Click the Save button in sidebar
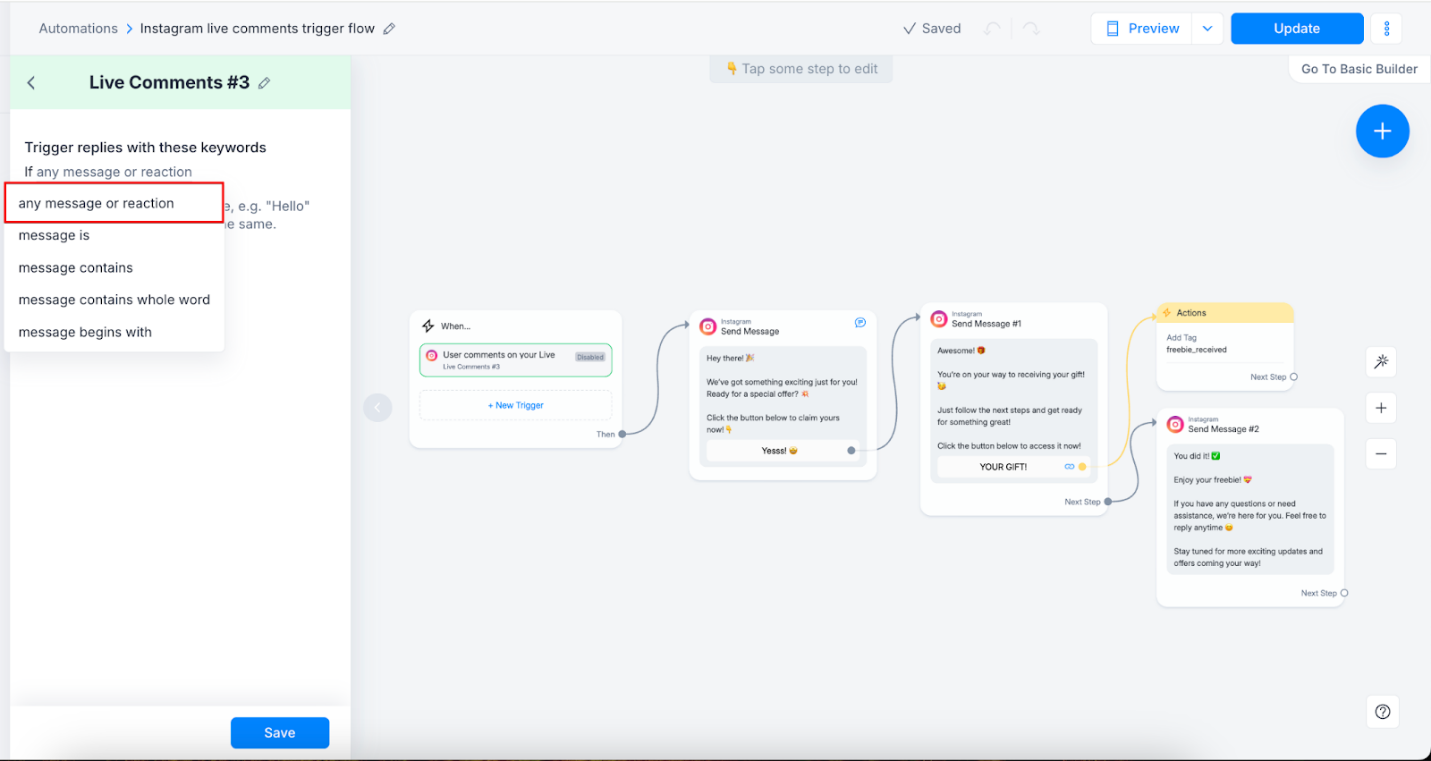This screenshot has width=1431, height=761. tap(279, 733)
